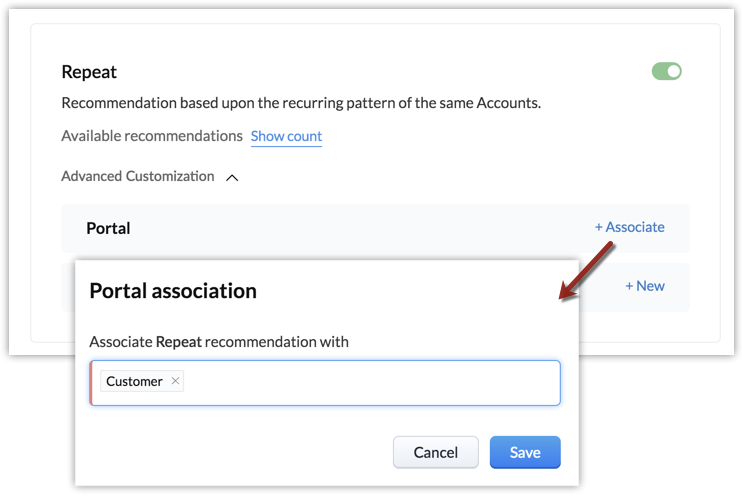The image size is (742, 499).
Task: Click the red required marker on input field
Action: (x=91, y=382)
